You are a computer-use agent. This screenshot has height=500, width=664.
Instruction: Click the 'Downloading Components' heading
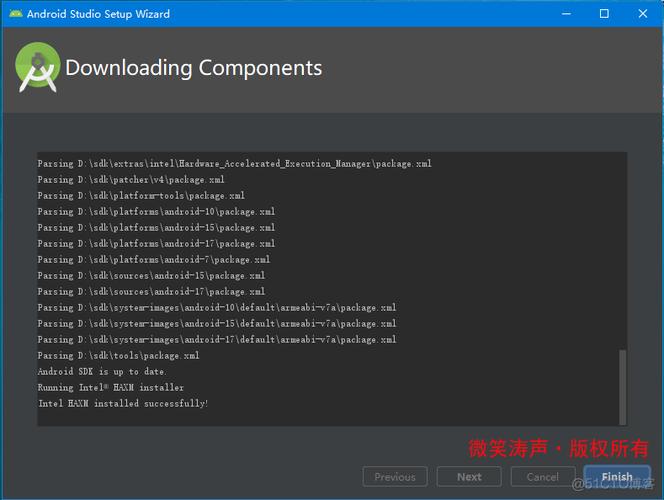(x=193, y=68)
